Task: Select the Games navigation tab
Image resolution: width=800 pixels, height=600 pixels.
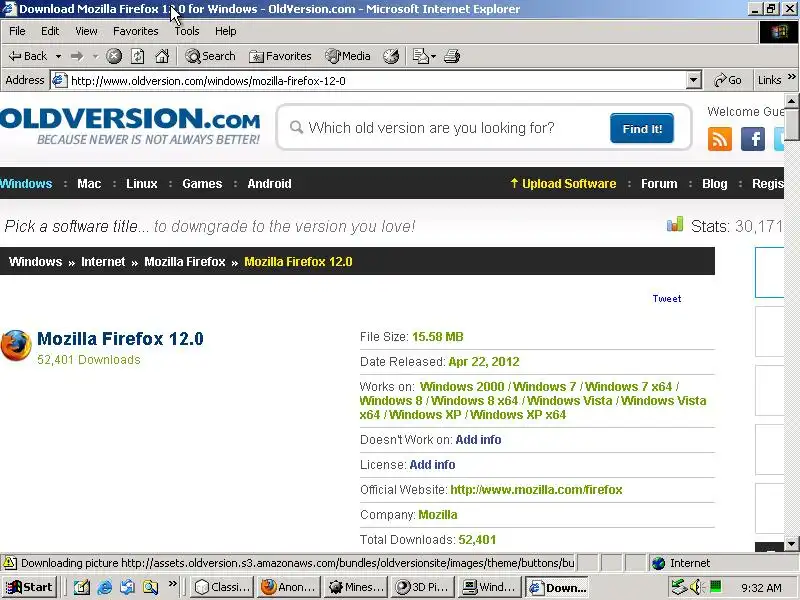Action: pyautogui.click(x=202, y=184)
